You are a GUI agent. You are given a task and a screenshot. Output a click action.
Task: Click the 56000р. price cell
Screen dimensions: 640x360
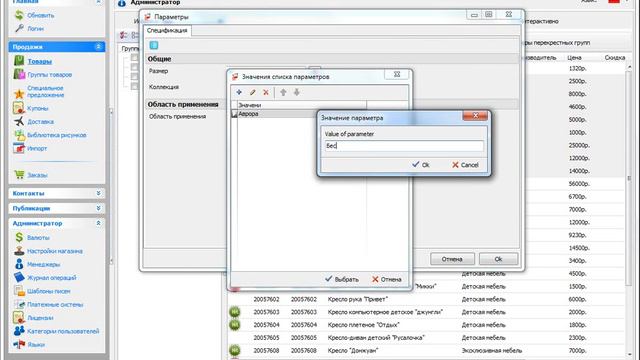(x=579, y=184)
